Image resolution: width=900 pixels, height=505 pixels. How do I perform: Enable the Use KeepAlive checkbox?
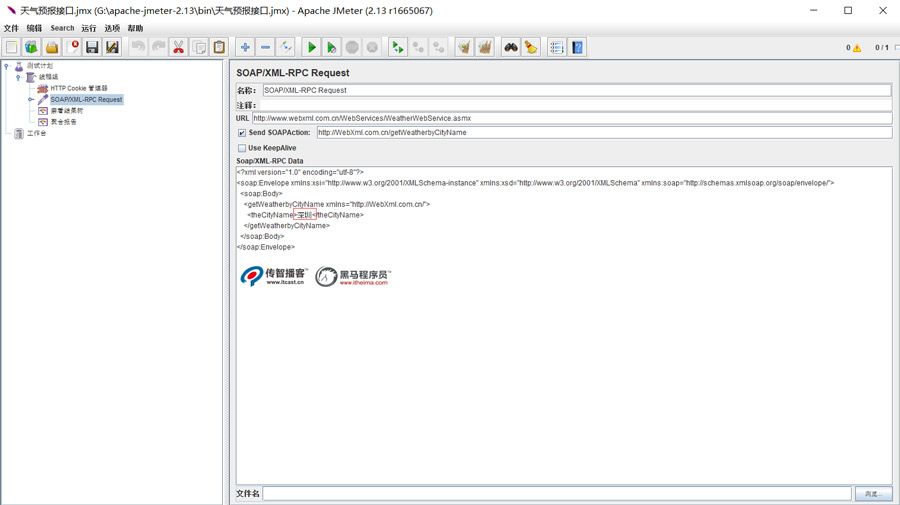[242, 148]
